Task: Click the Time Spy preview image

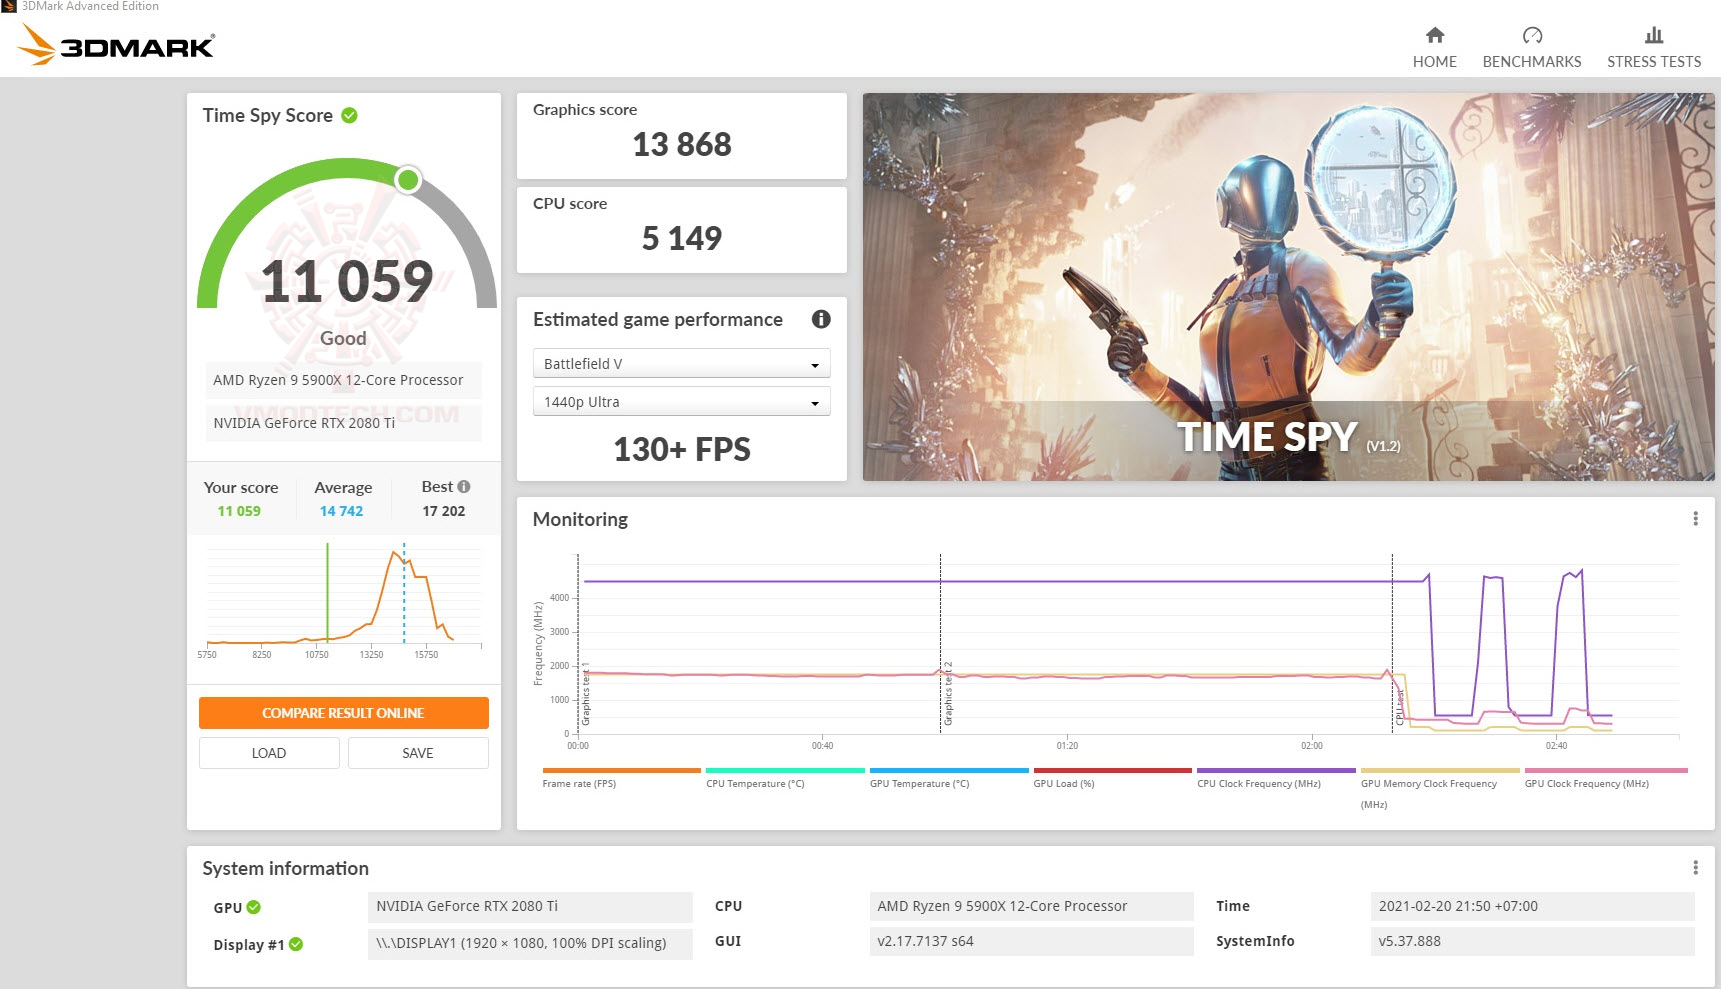Action: (x=1289, y=287)
